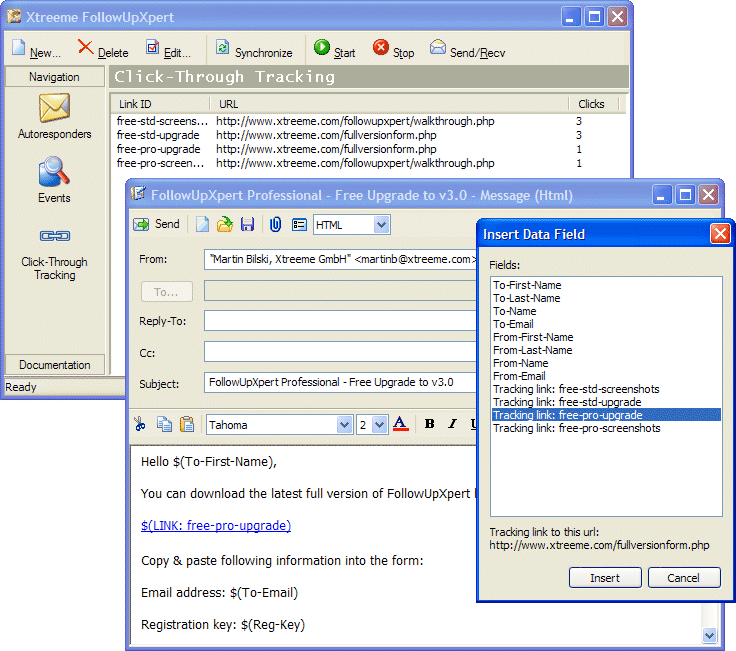The height and width of the screenshot is (651, 736).
Task: Click the Subject input field
Action: pos(340,382)
